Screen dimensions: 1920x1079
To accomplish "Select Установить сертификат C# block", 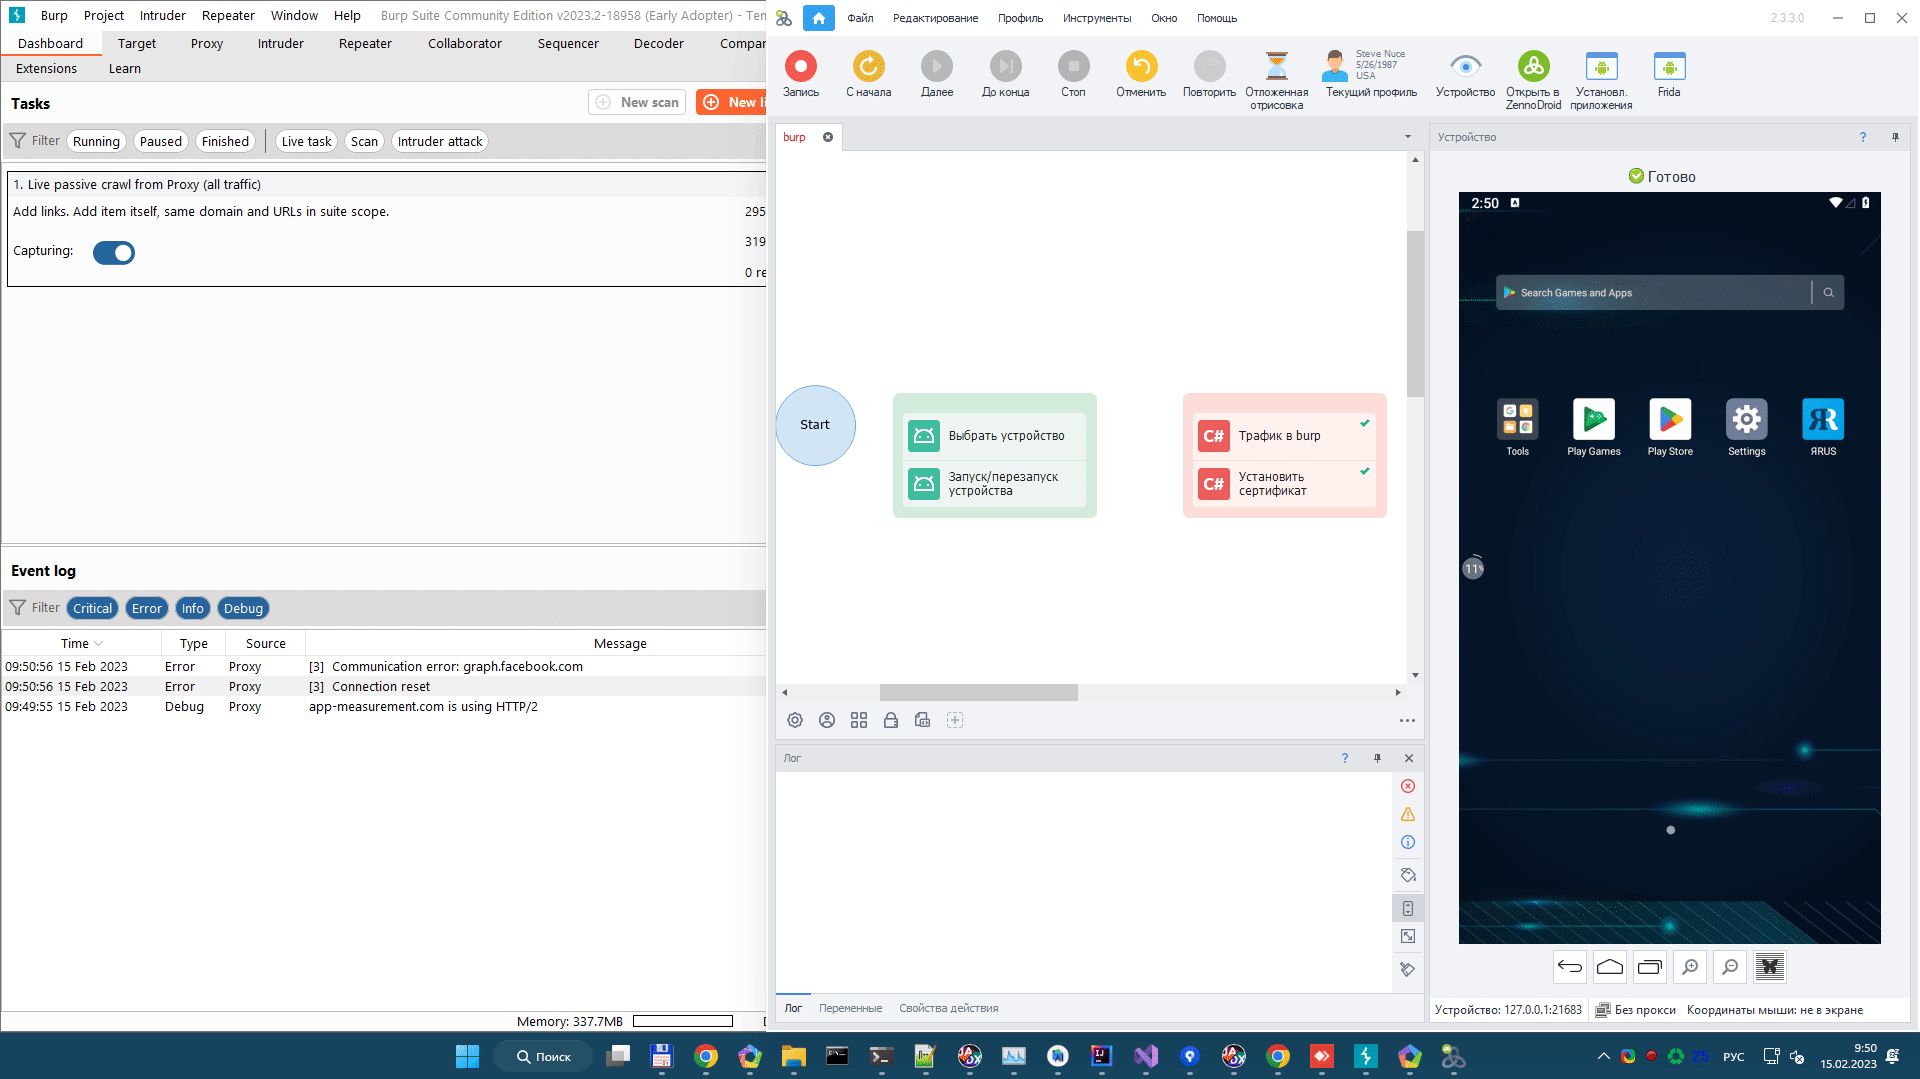I will 1285,484.
